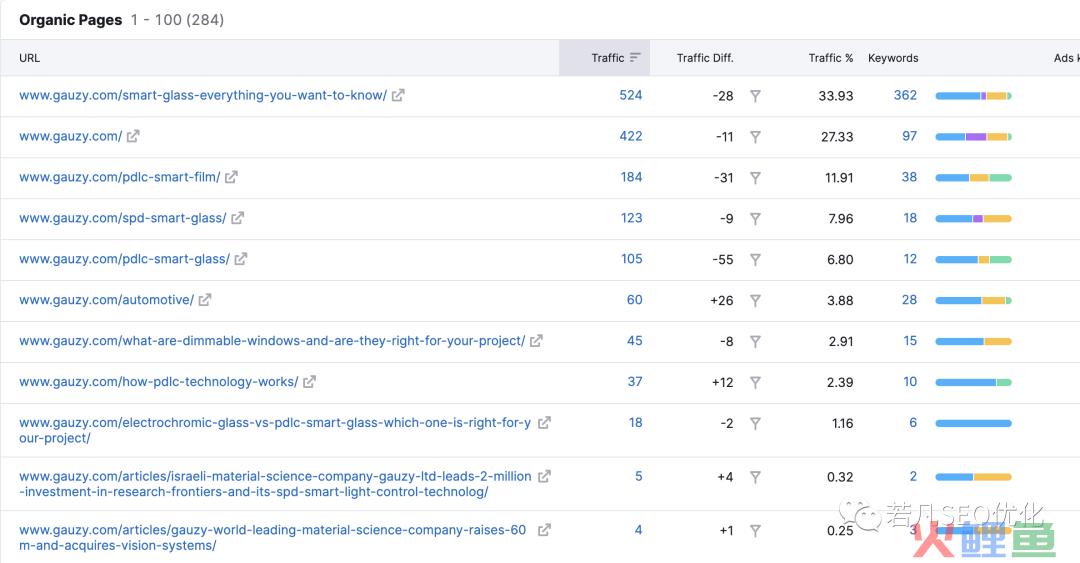Click filter icon in the +1 traffic diff row
Viewport: 1080px width, 563px height.
pos(756,531)
